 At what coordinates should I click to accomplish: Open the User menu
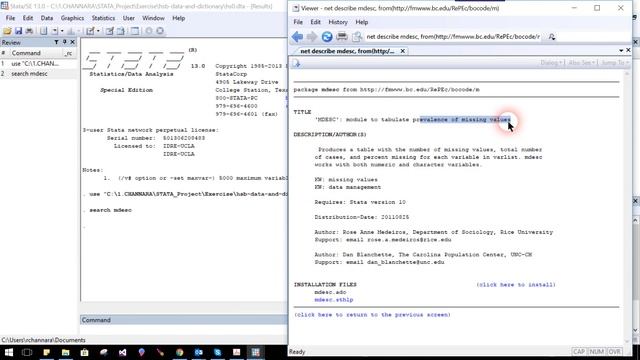(129, 18)
